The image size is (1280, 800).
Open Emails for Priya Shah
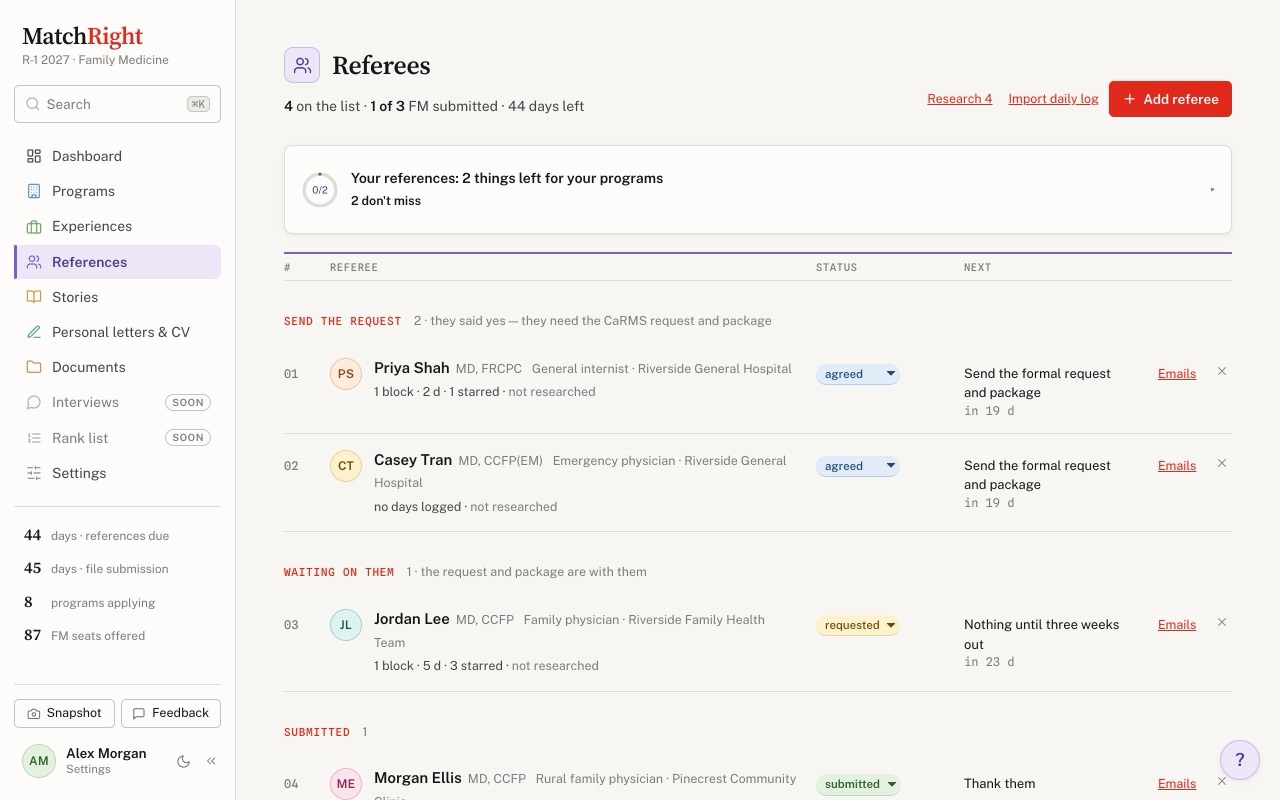point(1177,373)
